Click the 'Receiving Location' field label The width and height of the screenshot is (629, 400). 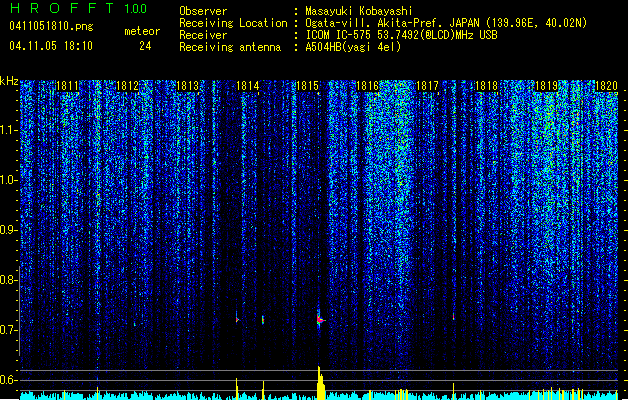pyautogui.click(x=233, y=23)
